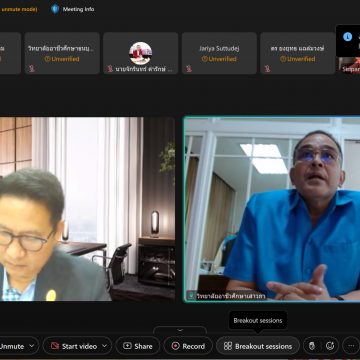Viewport: 360px width, 360px height.
Task: Start recording with Record button
Action: pyautogui.click(x=188, y=346)
